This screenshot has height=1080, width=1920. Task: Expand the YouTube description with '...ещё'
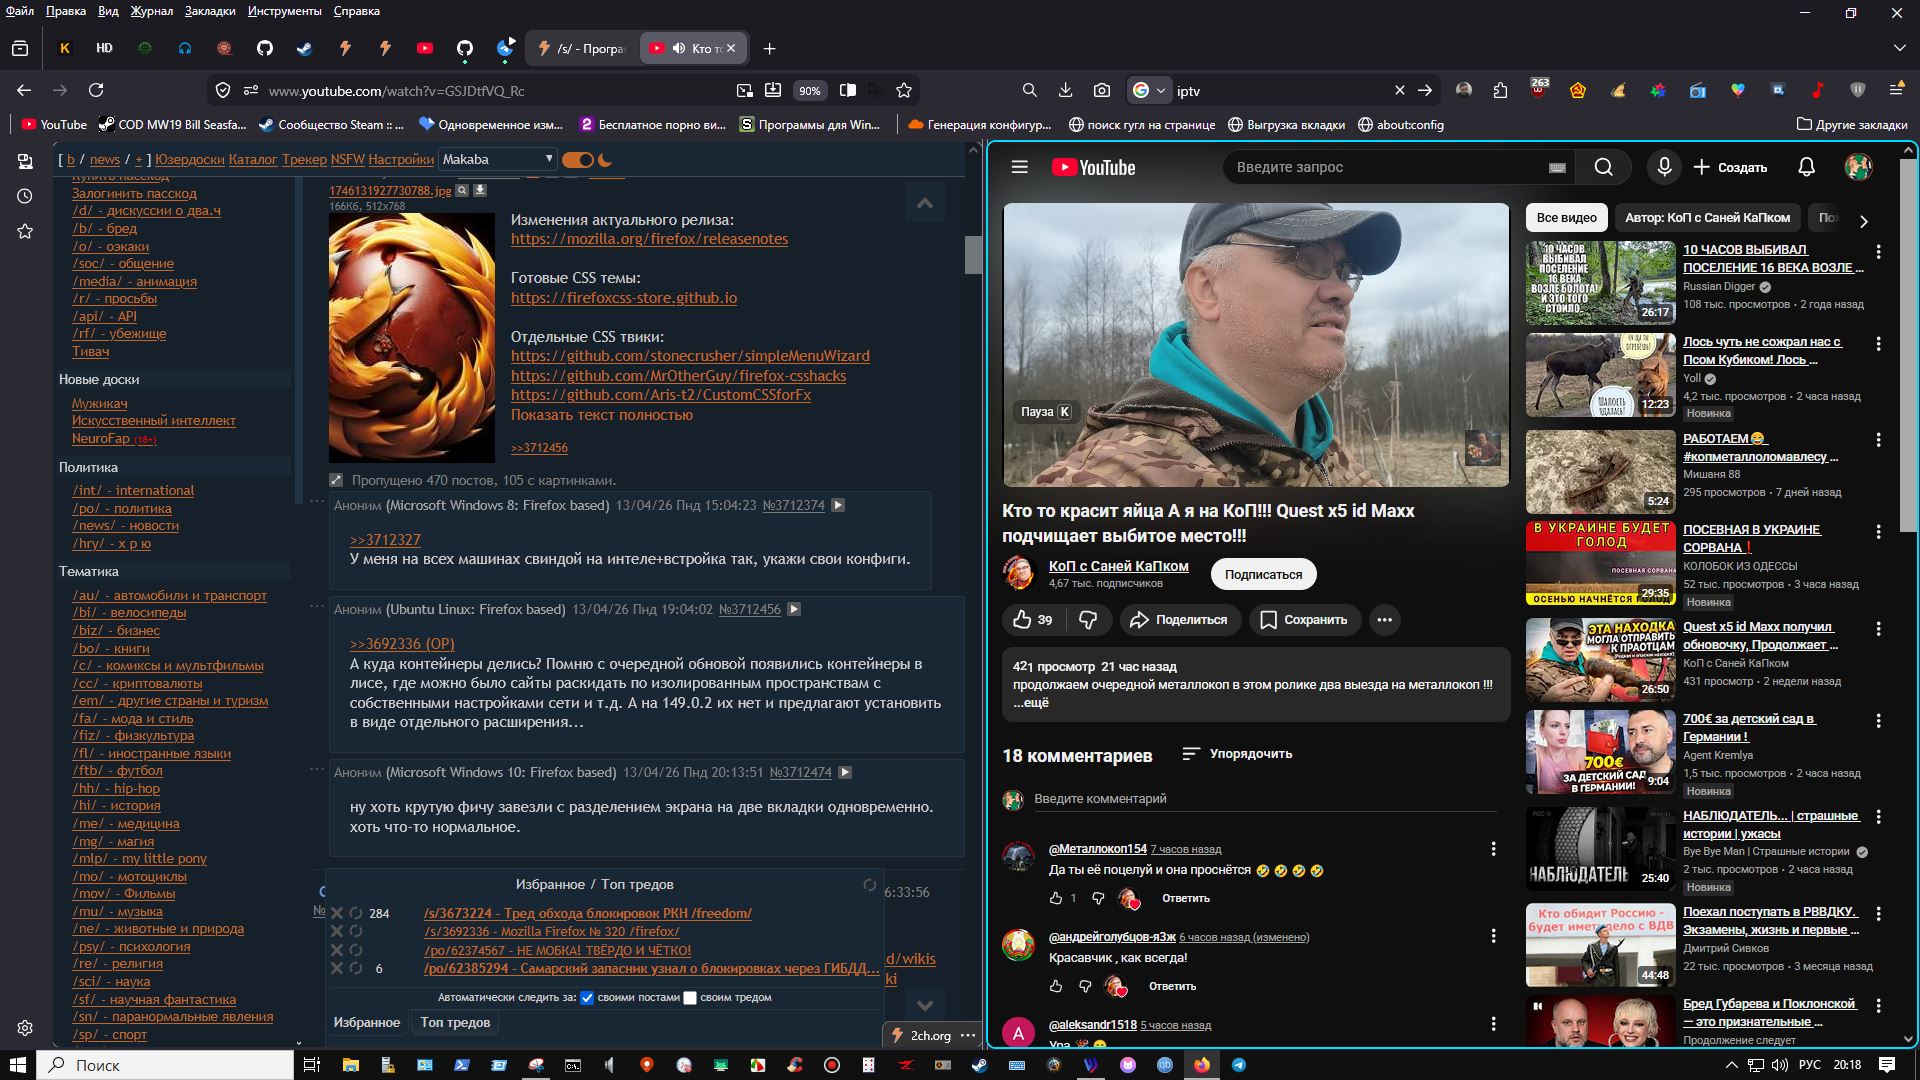point(1031,703)
